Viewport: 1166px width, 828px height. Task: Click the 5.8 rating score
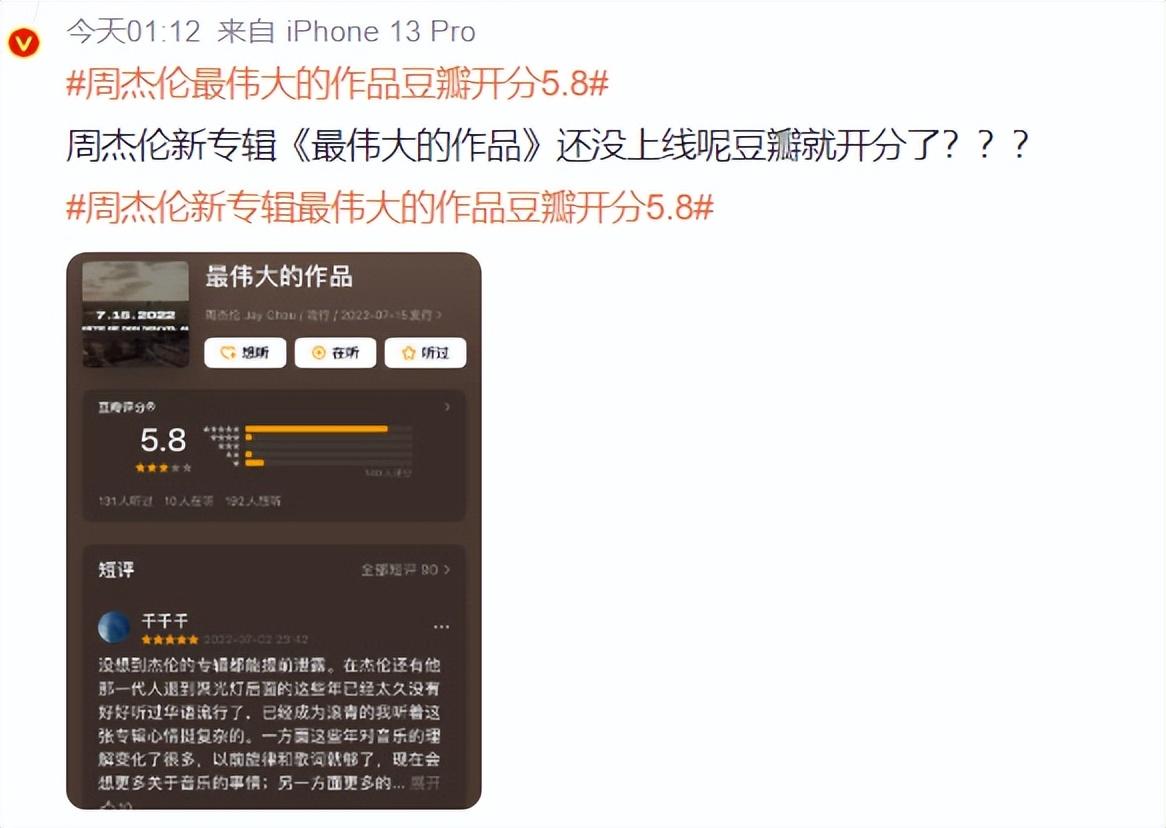pyautogui.click(x=163, y=440)
